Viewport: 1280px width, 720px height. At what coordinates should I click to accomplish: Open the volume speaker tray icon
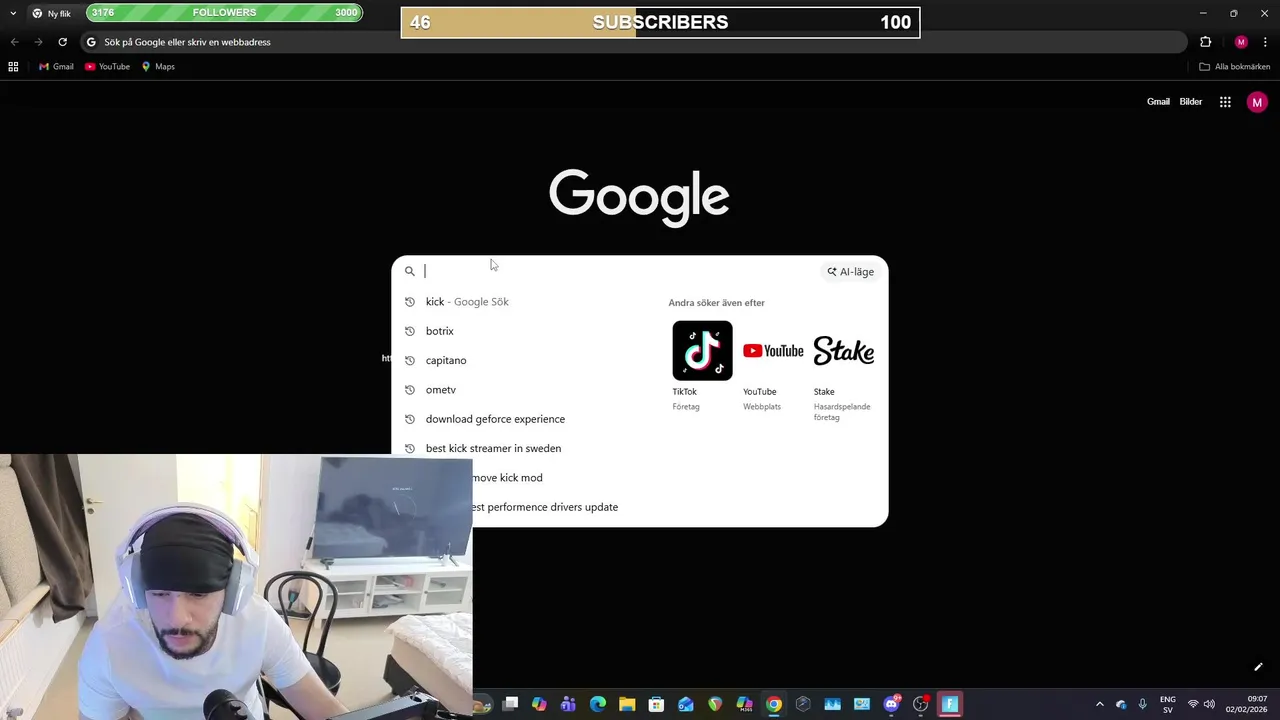click(x=1209, y=704)
